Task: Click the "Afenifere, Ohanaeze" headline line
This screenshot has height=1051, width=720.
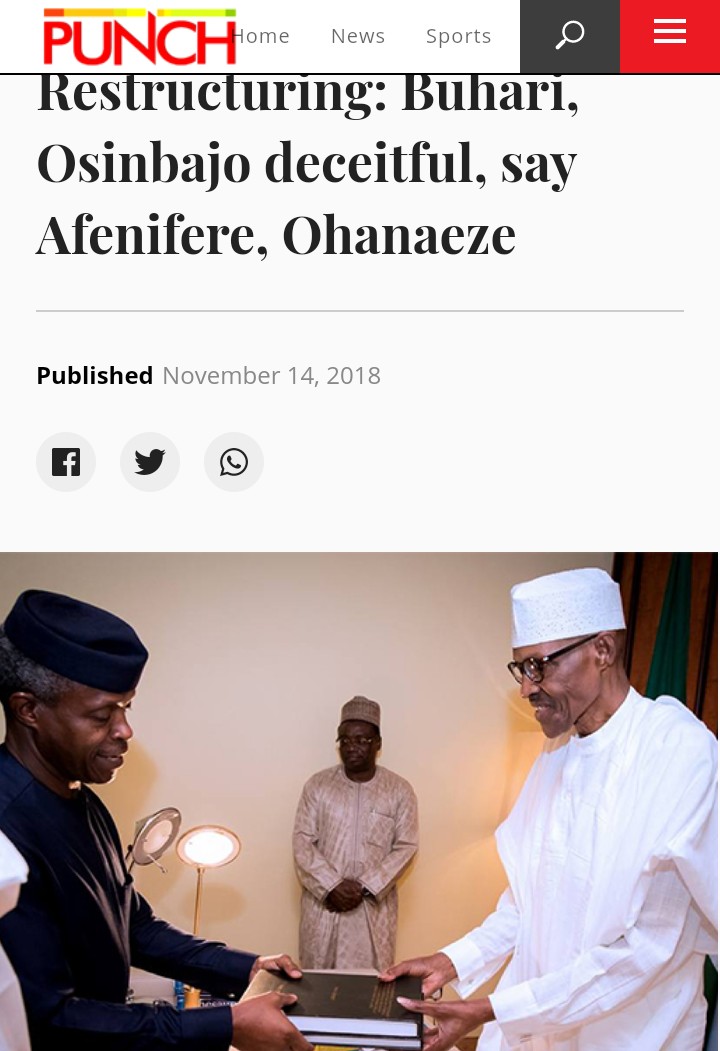Action: point(276,235)
